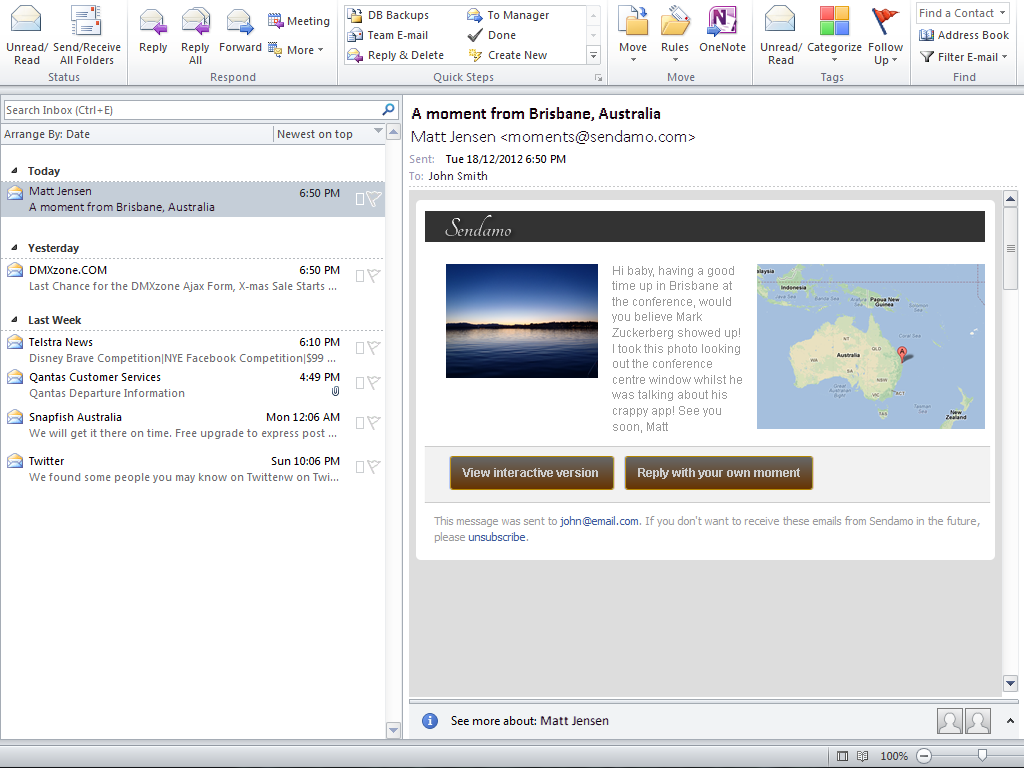Click View interactive version button
Screen dimensions: 1024x768
[x=531, y=473]
